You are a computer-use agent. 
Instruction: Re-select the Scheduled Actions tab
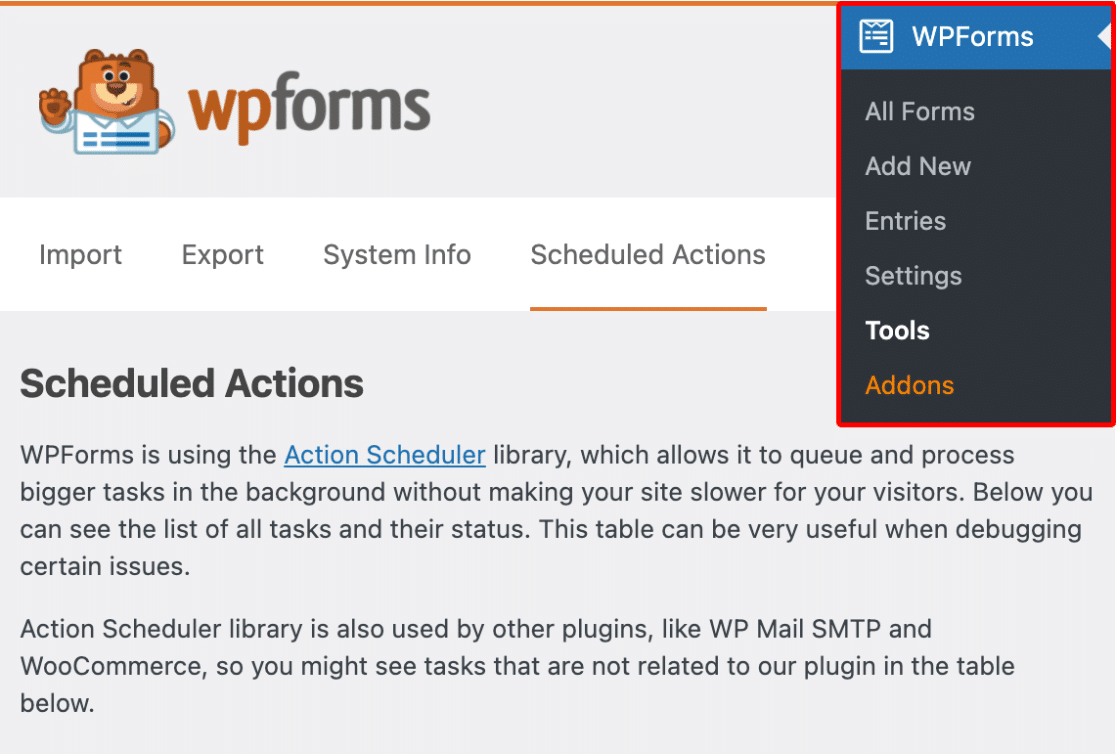point(647,255)
